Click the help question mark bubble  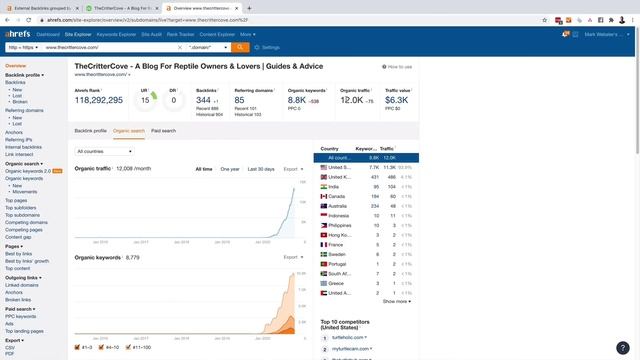click(623, 348)
